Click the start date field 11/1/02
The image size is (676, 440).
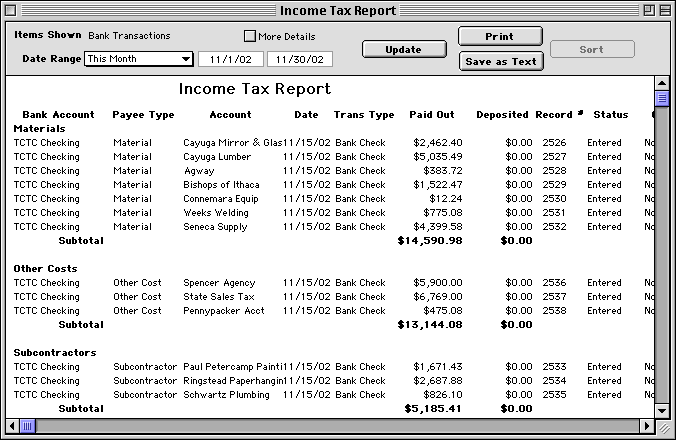[x=230, y=60]
